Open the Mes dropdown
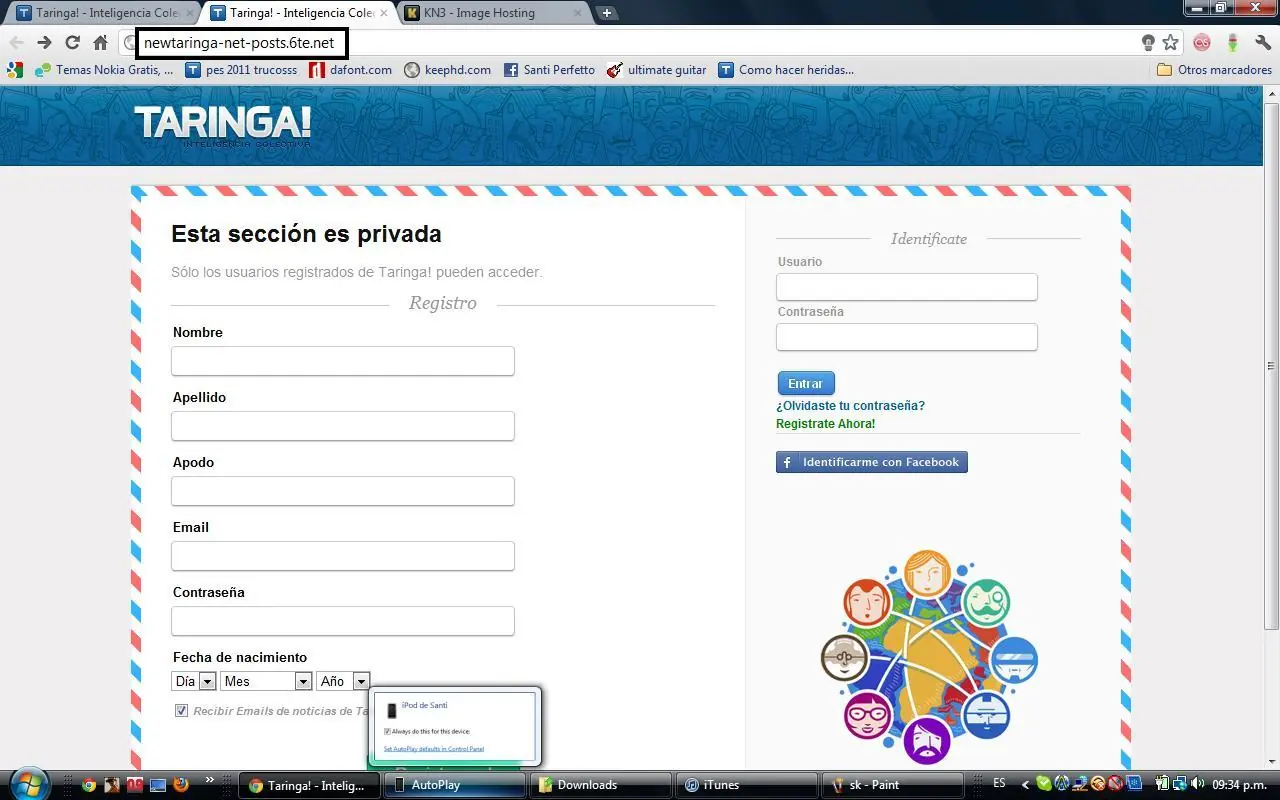 pyautogui.click(x=267, y=681)
